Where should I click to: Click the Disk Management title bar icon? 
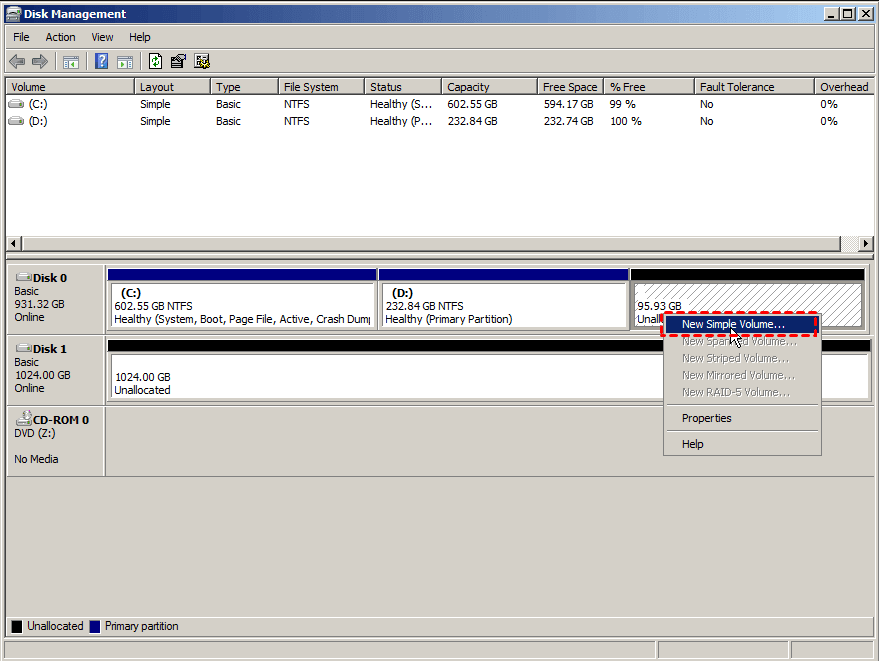pos(13,13)
